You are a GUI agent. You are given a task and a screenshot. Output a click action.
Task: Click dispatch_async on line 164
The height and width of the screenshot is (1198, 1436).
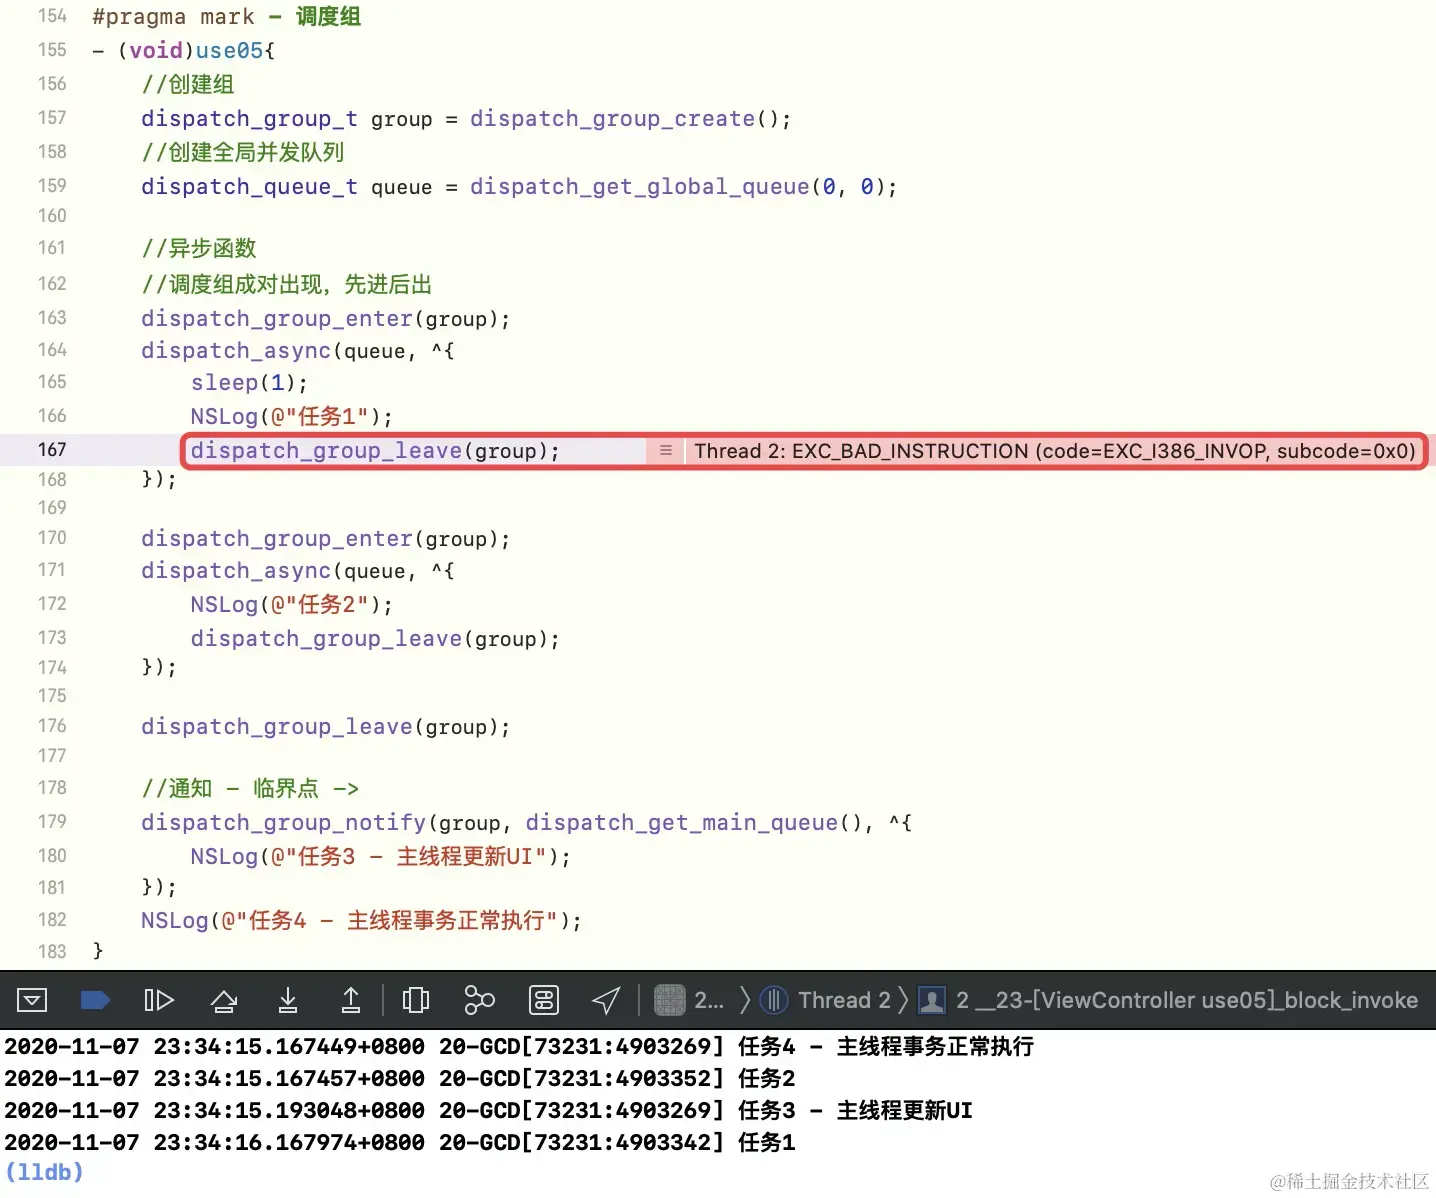pyautogui.click(x=236, y=351)
